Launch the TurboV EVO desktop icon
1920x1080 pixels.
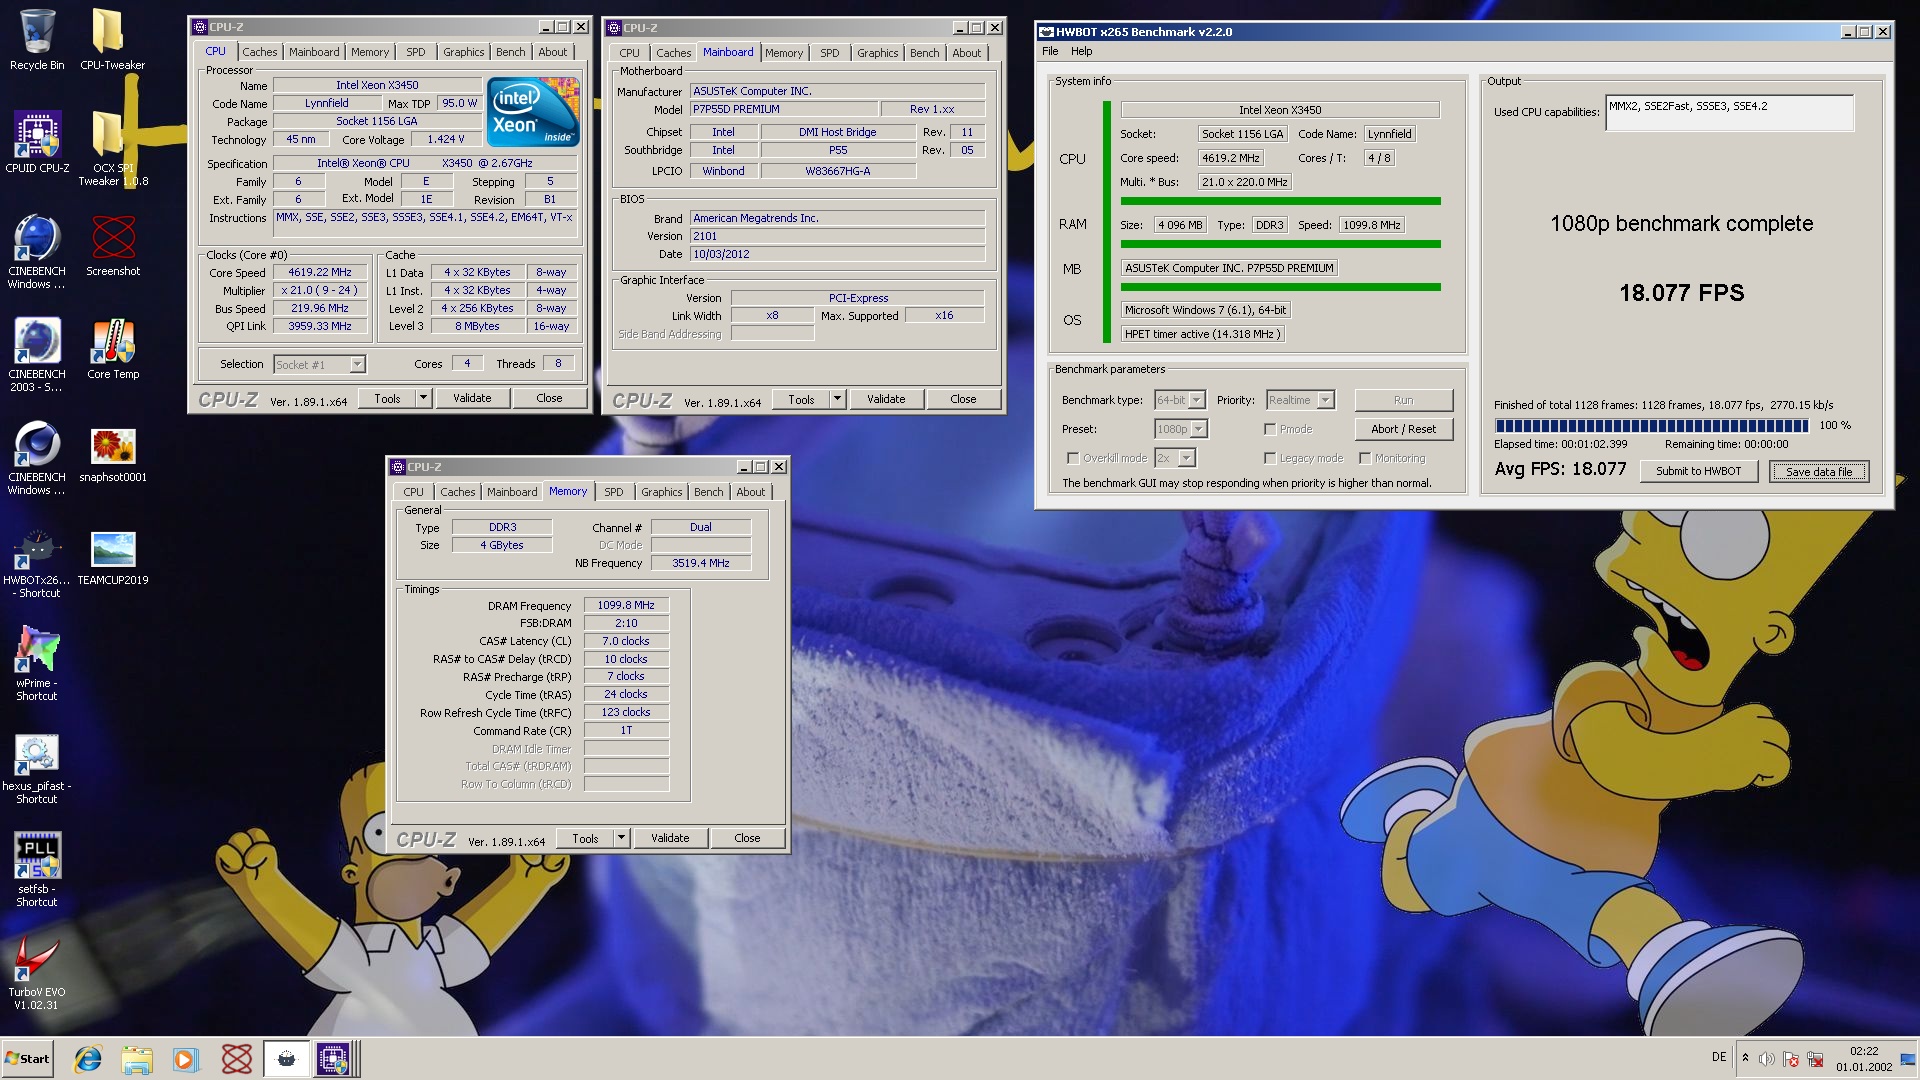(37, 973)
